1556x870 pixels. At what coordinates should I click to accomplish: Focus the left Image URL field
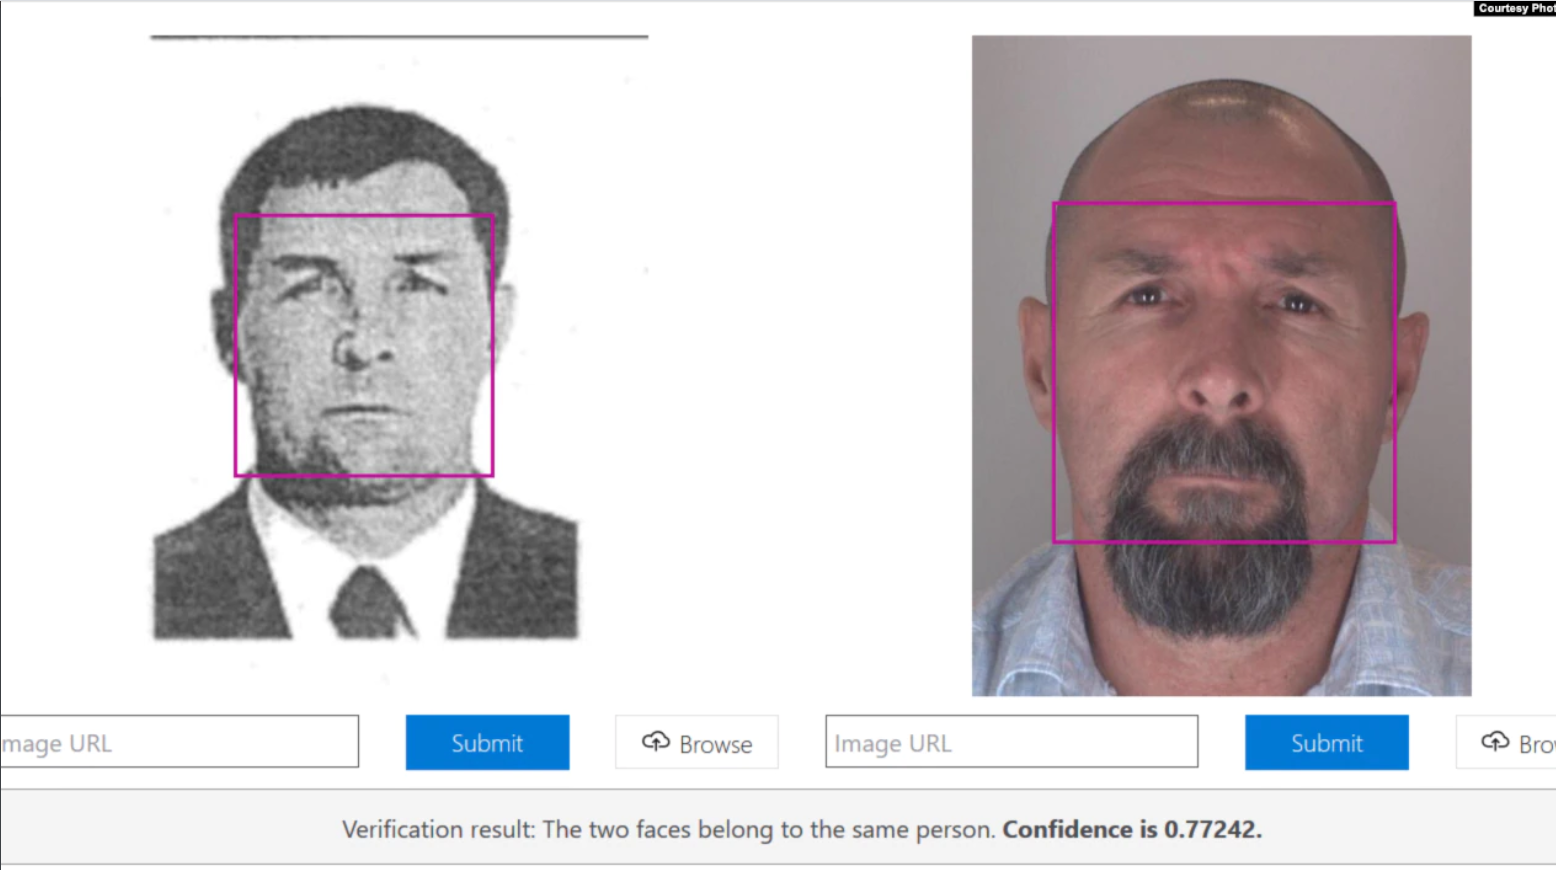pyautogui.click(x=180, y=742)
